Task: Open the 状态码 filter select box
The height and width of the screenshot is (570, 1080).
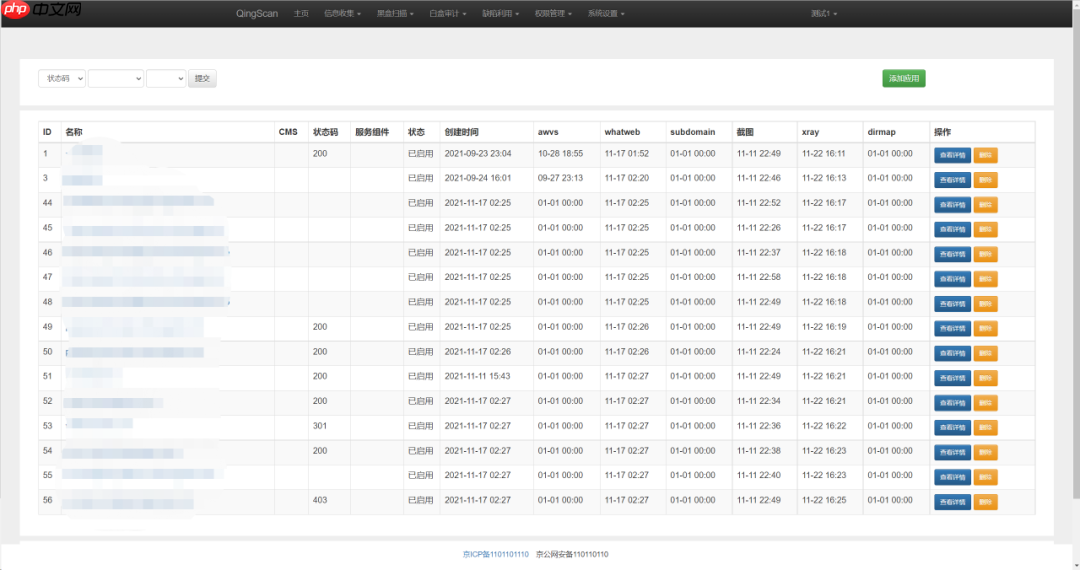Action: 62,78
